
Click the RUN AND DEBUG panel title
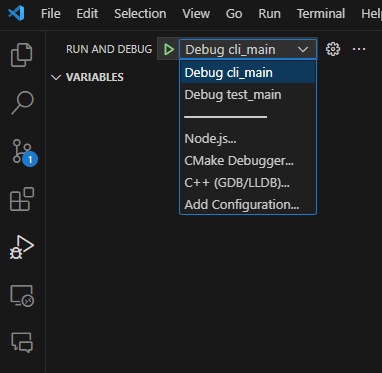[x=109, y=49]
